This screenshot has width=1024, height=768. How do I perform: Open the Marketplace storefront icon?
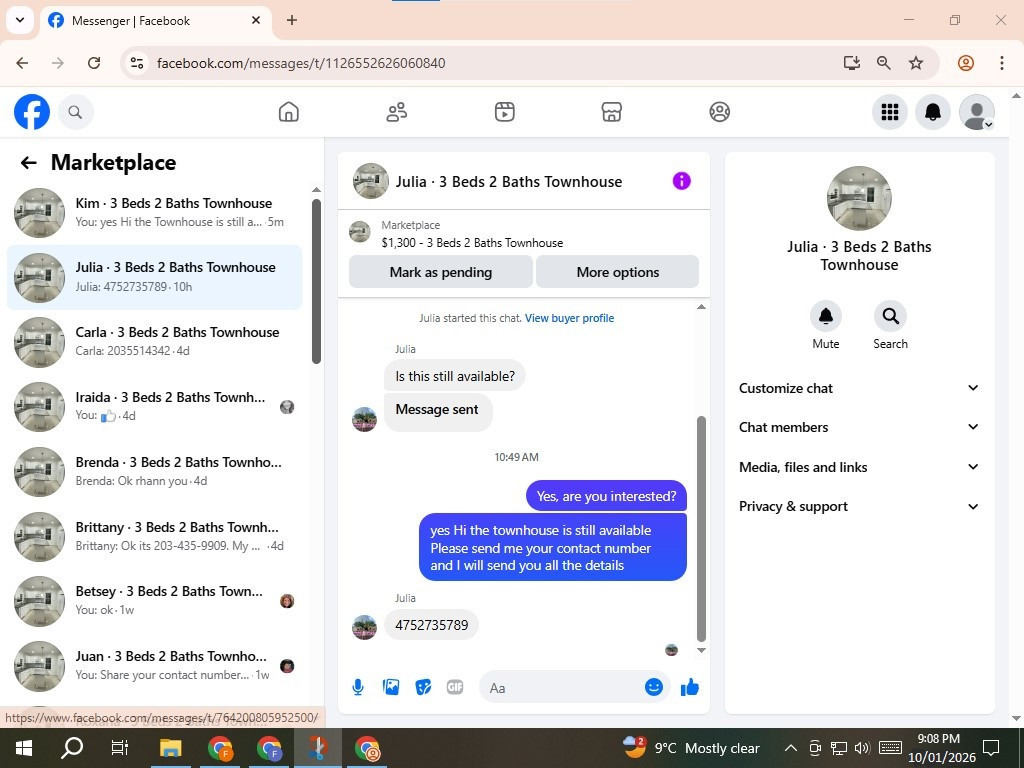(612, 112)
